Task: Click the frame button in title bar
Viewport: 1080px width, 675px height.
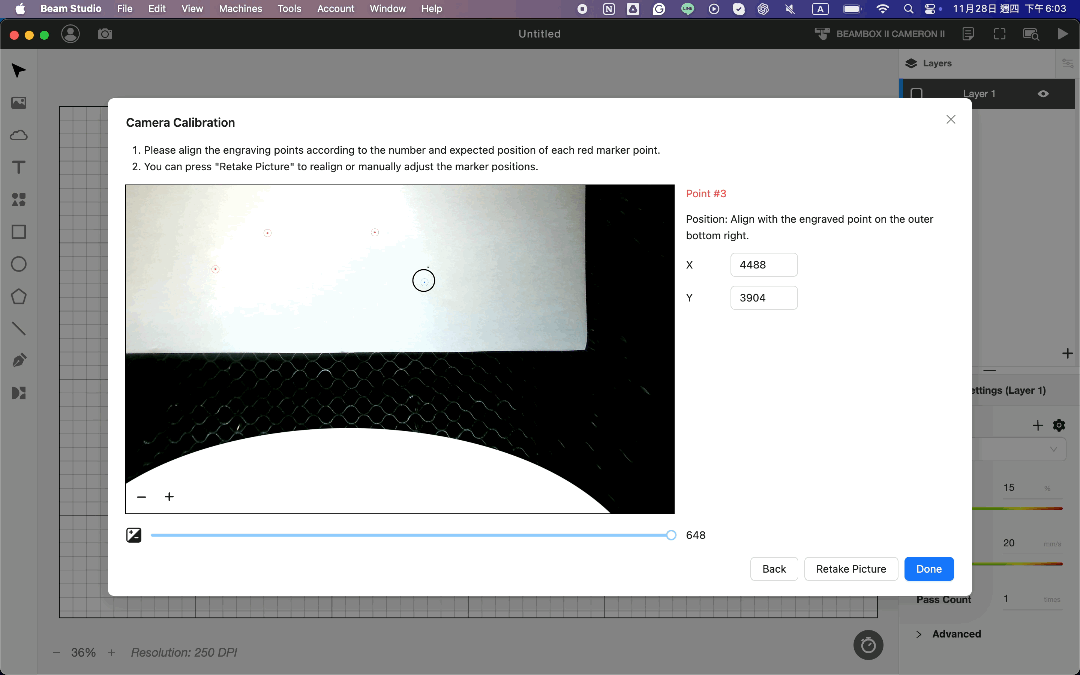Action: click(x=999, y=34)
